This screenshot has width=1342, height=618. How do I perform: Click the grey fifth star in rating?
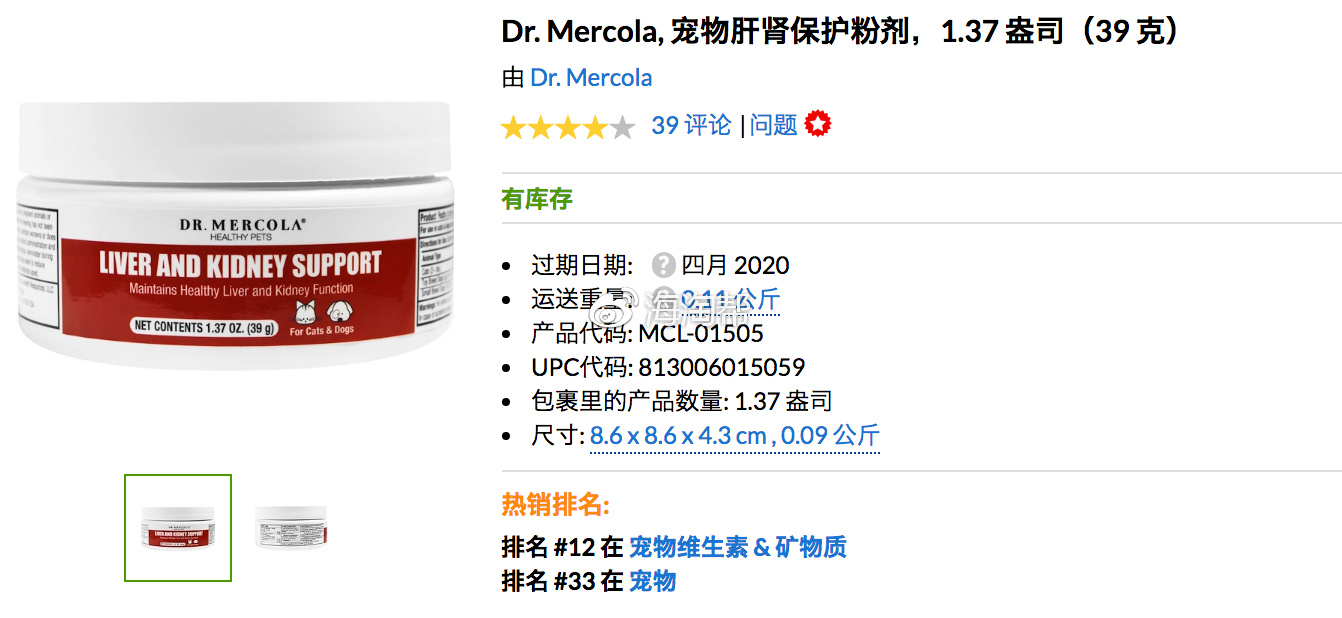click(622, 127)
